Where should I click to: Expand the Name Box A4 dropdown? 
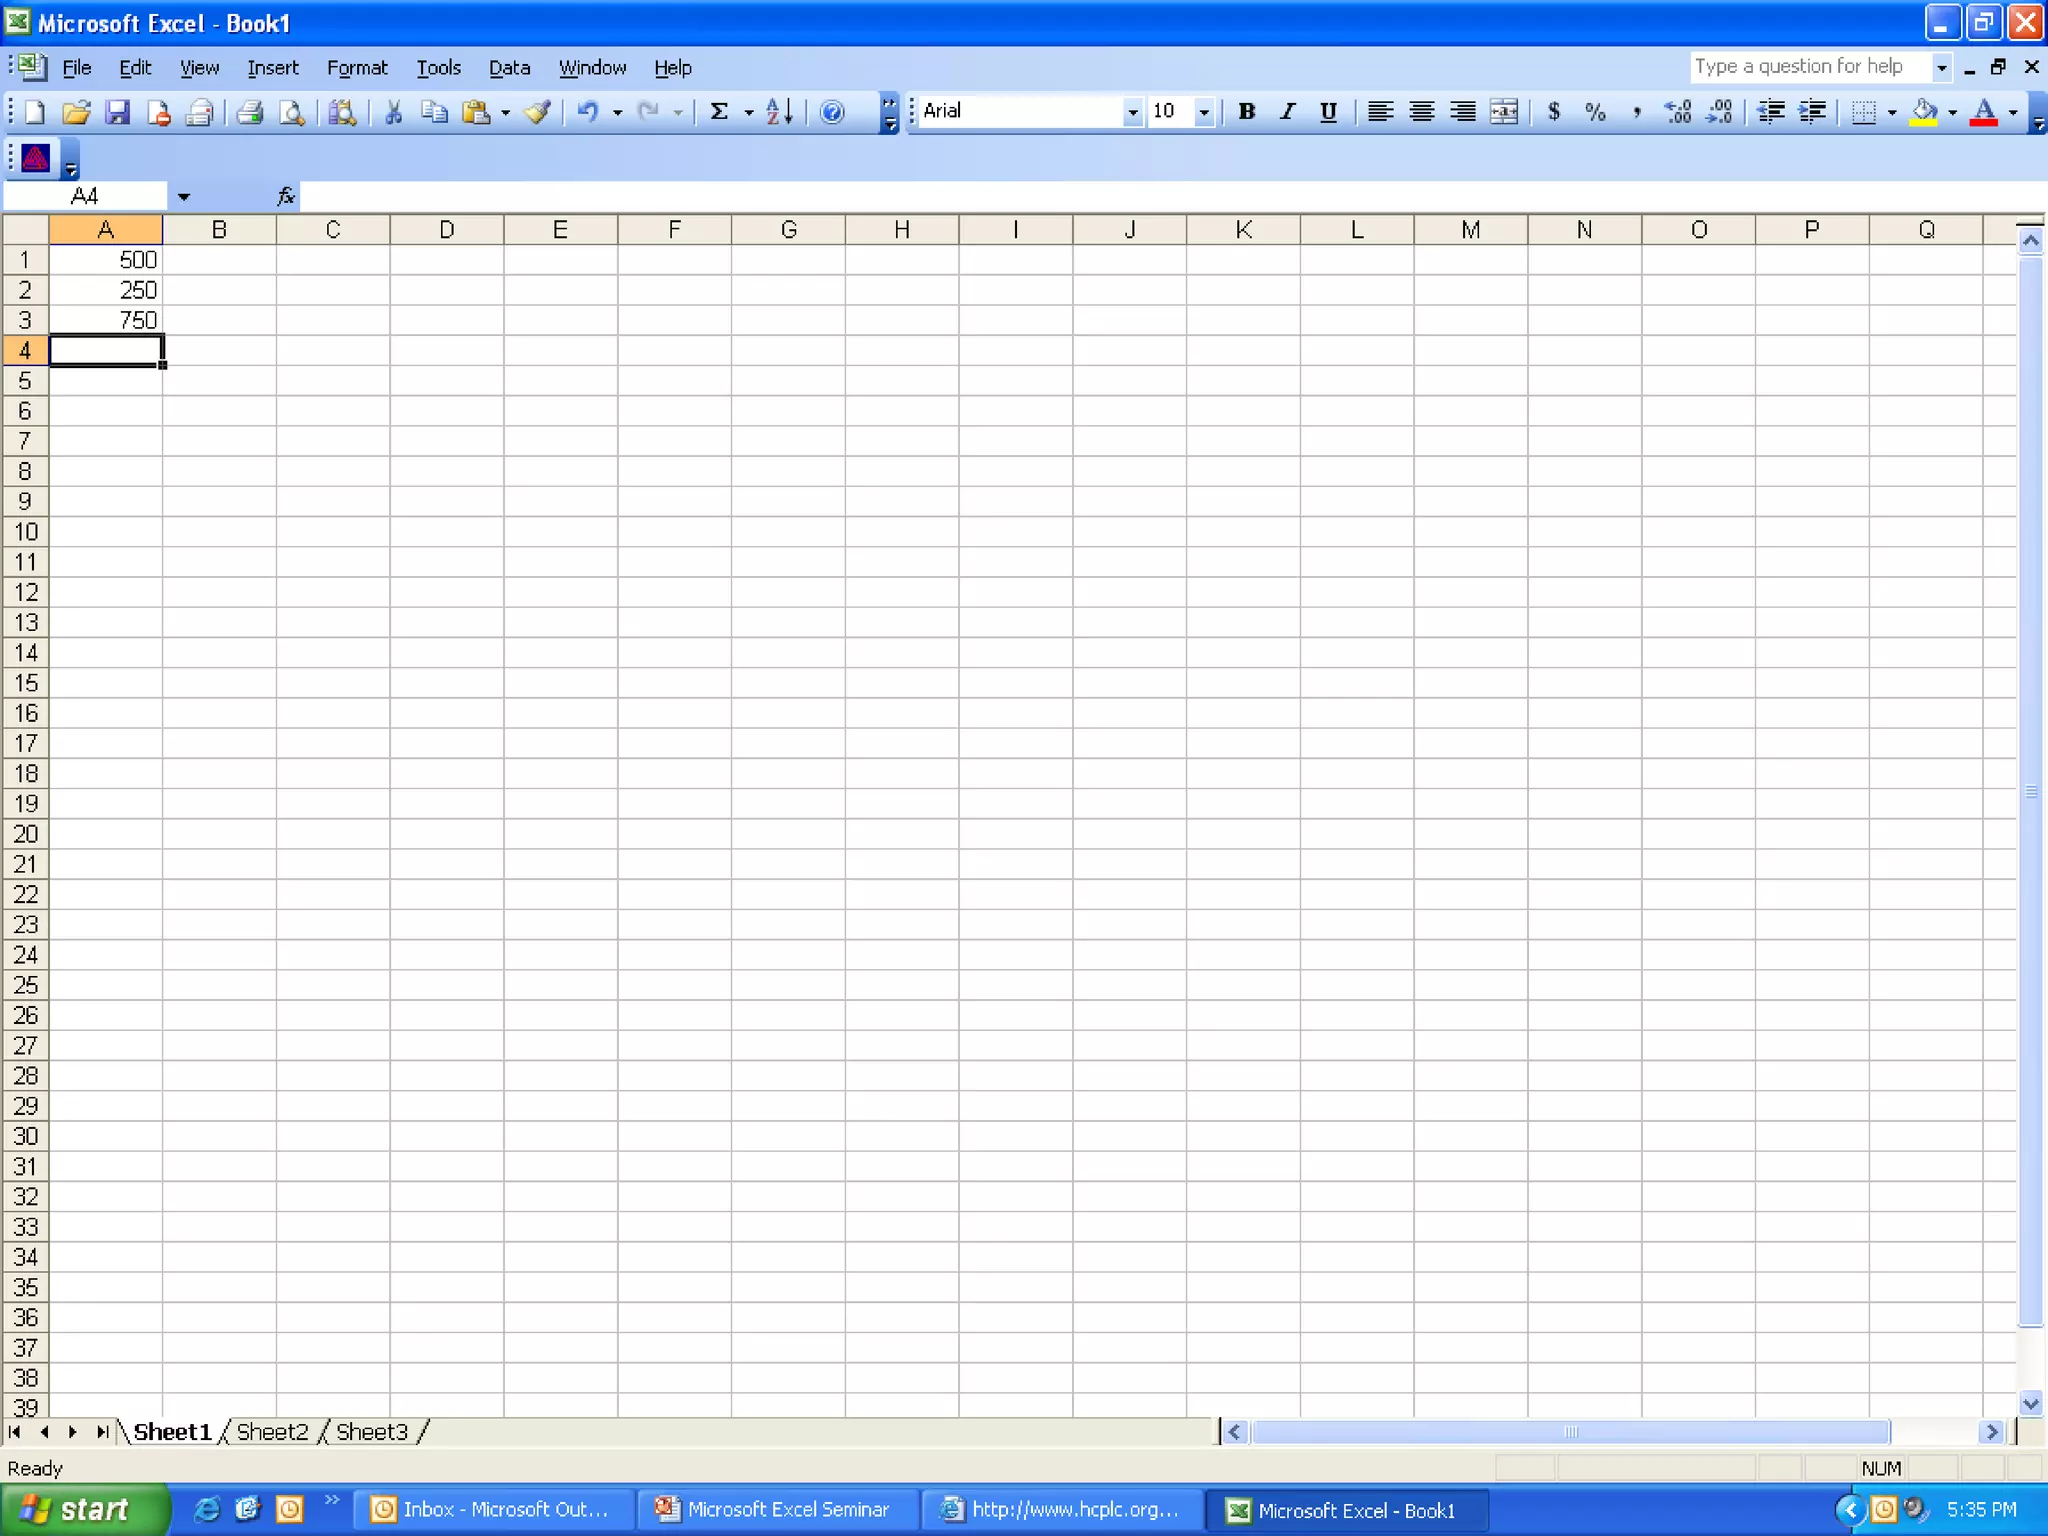tap(184, 196)
